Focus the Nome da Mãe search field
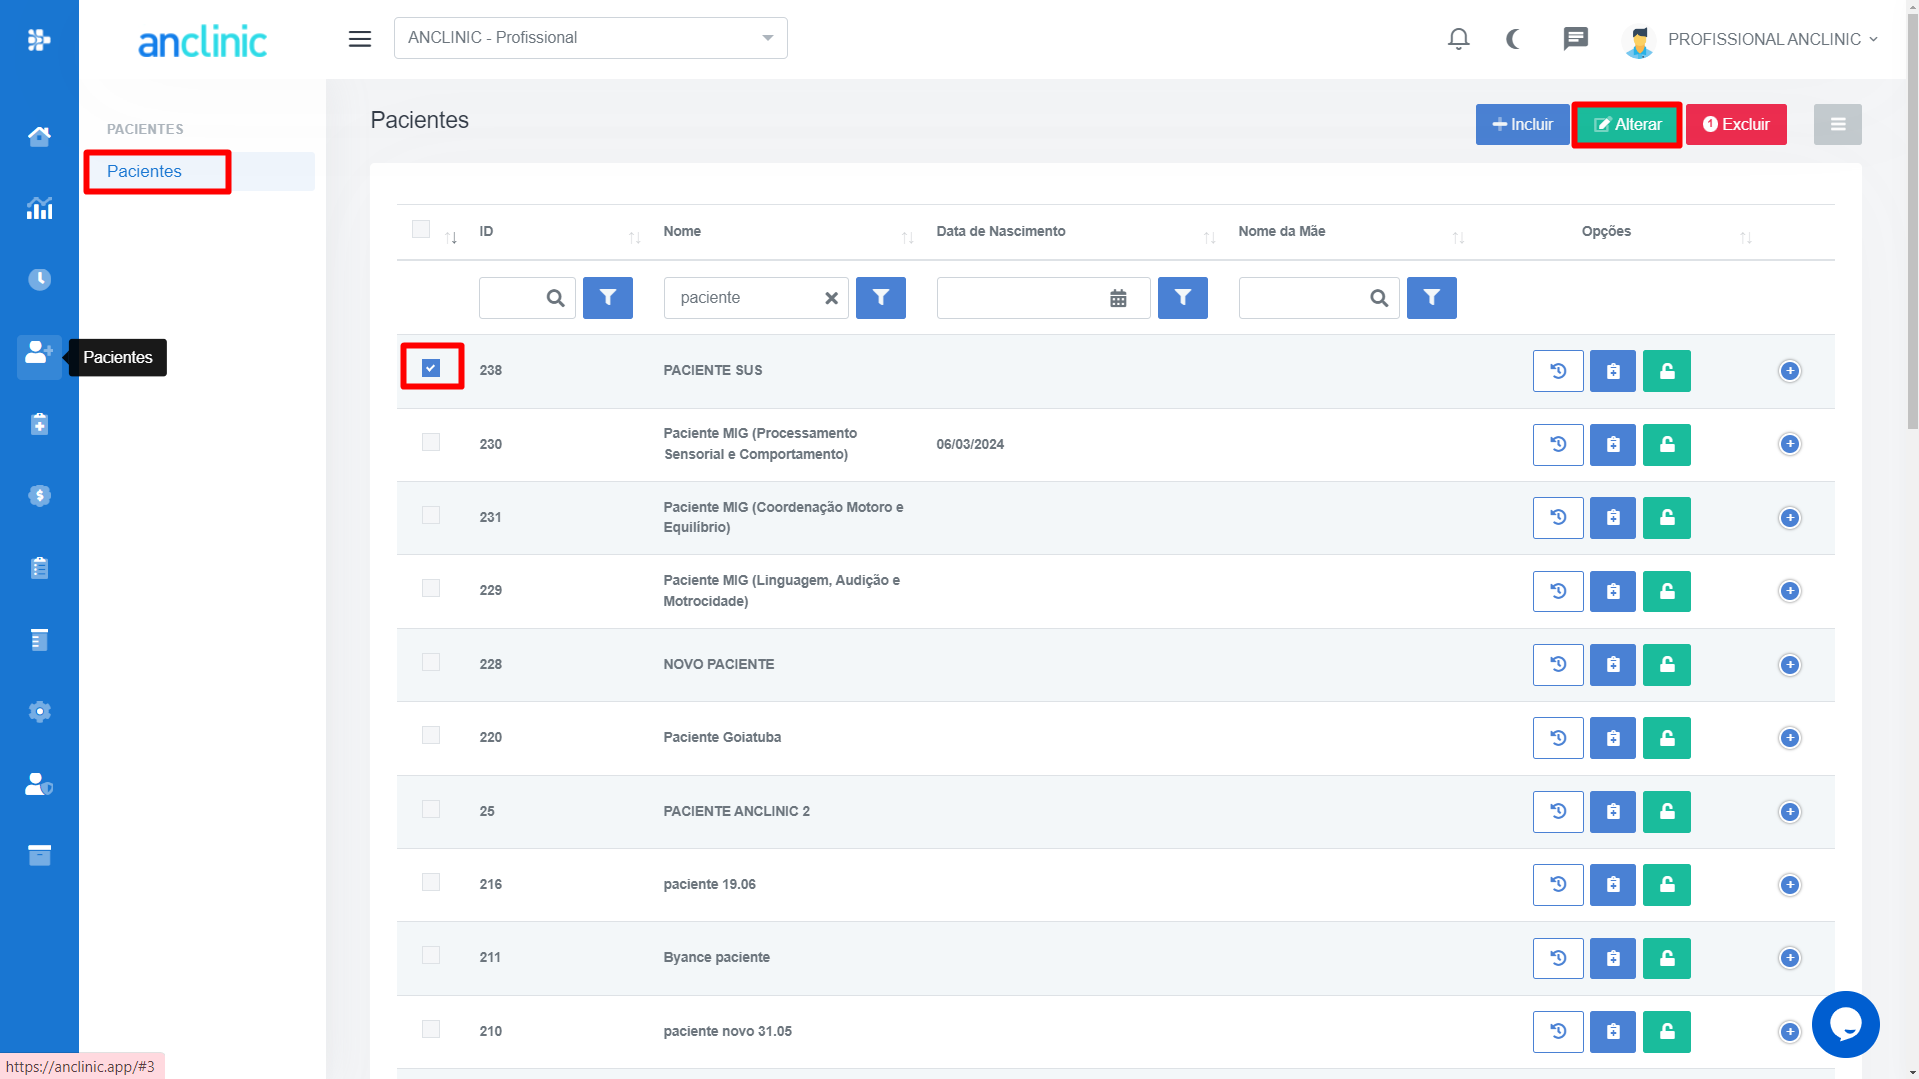This screenshot has width=1919, height=1079. pyautogui.click(x=1318, y=298)
